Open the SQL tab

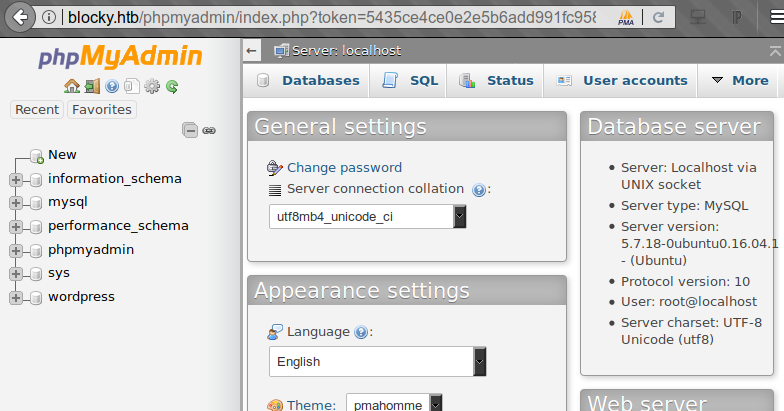[410, 80]
